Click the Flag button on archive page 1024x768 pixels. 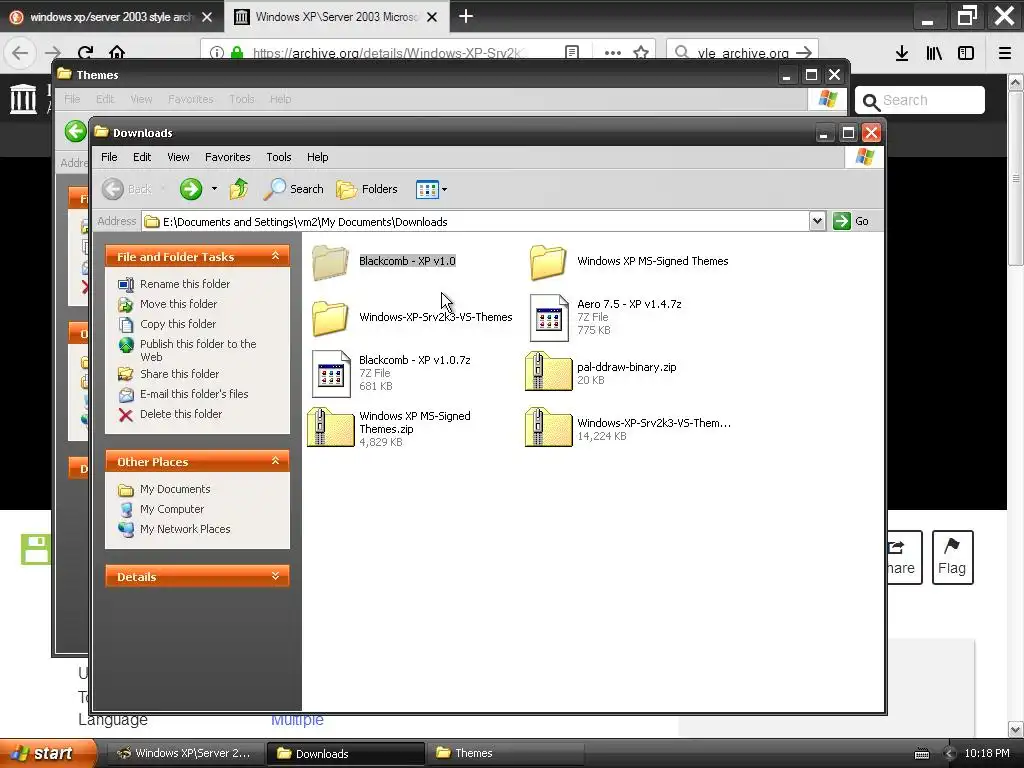[952, 557]
